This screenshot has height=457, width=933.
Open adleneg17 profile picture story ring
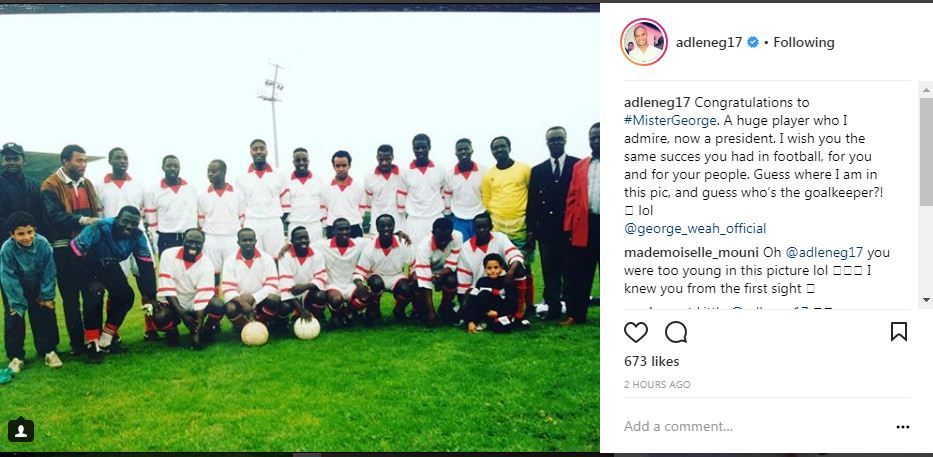(644, 42)
